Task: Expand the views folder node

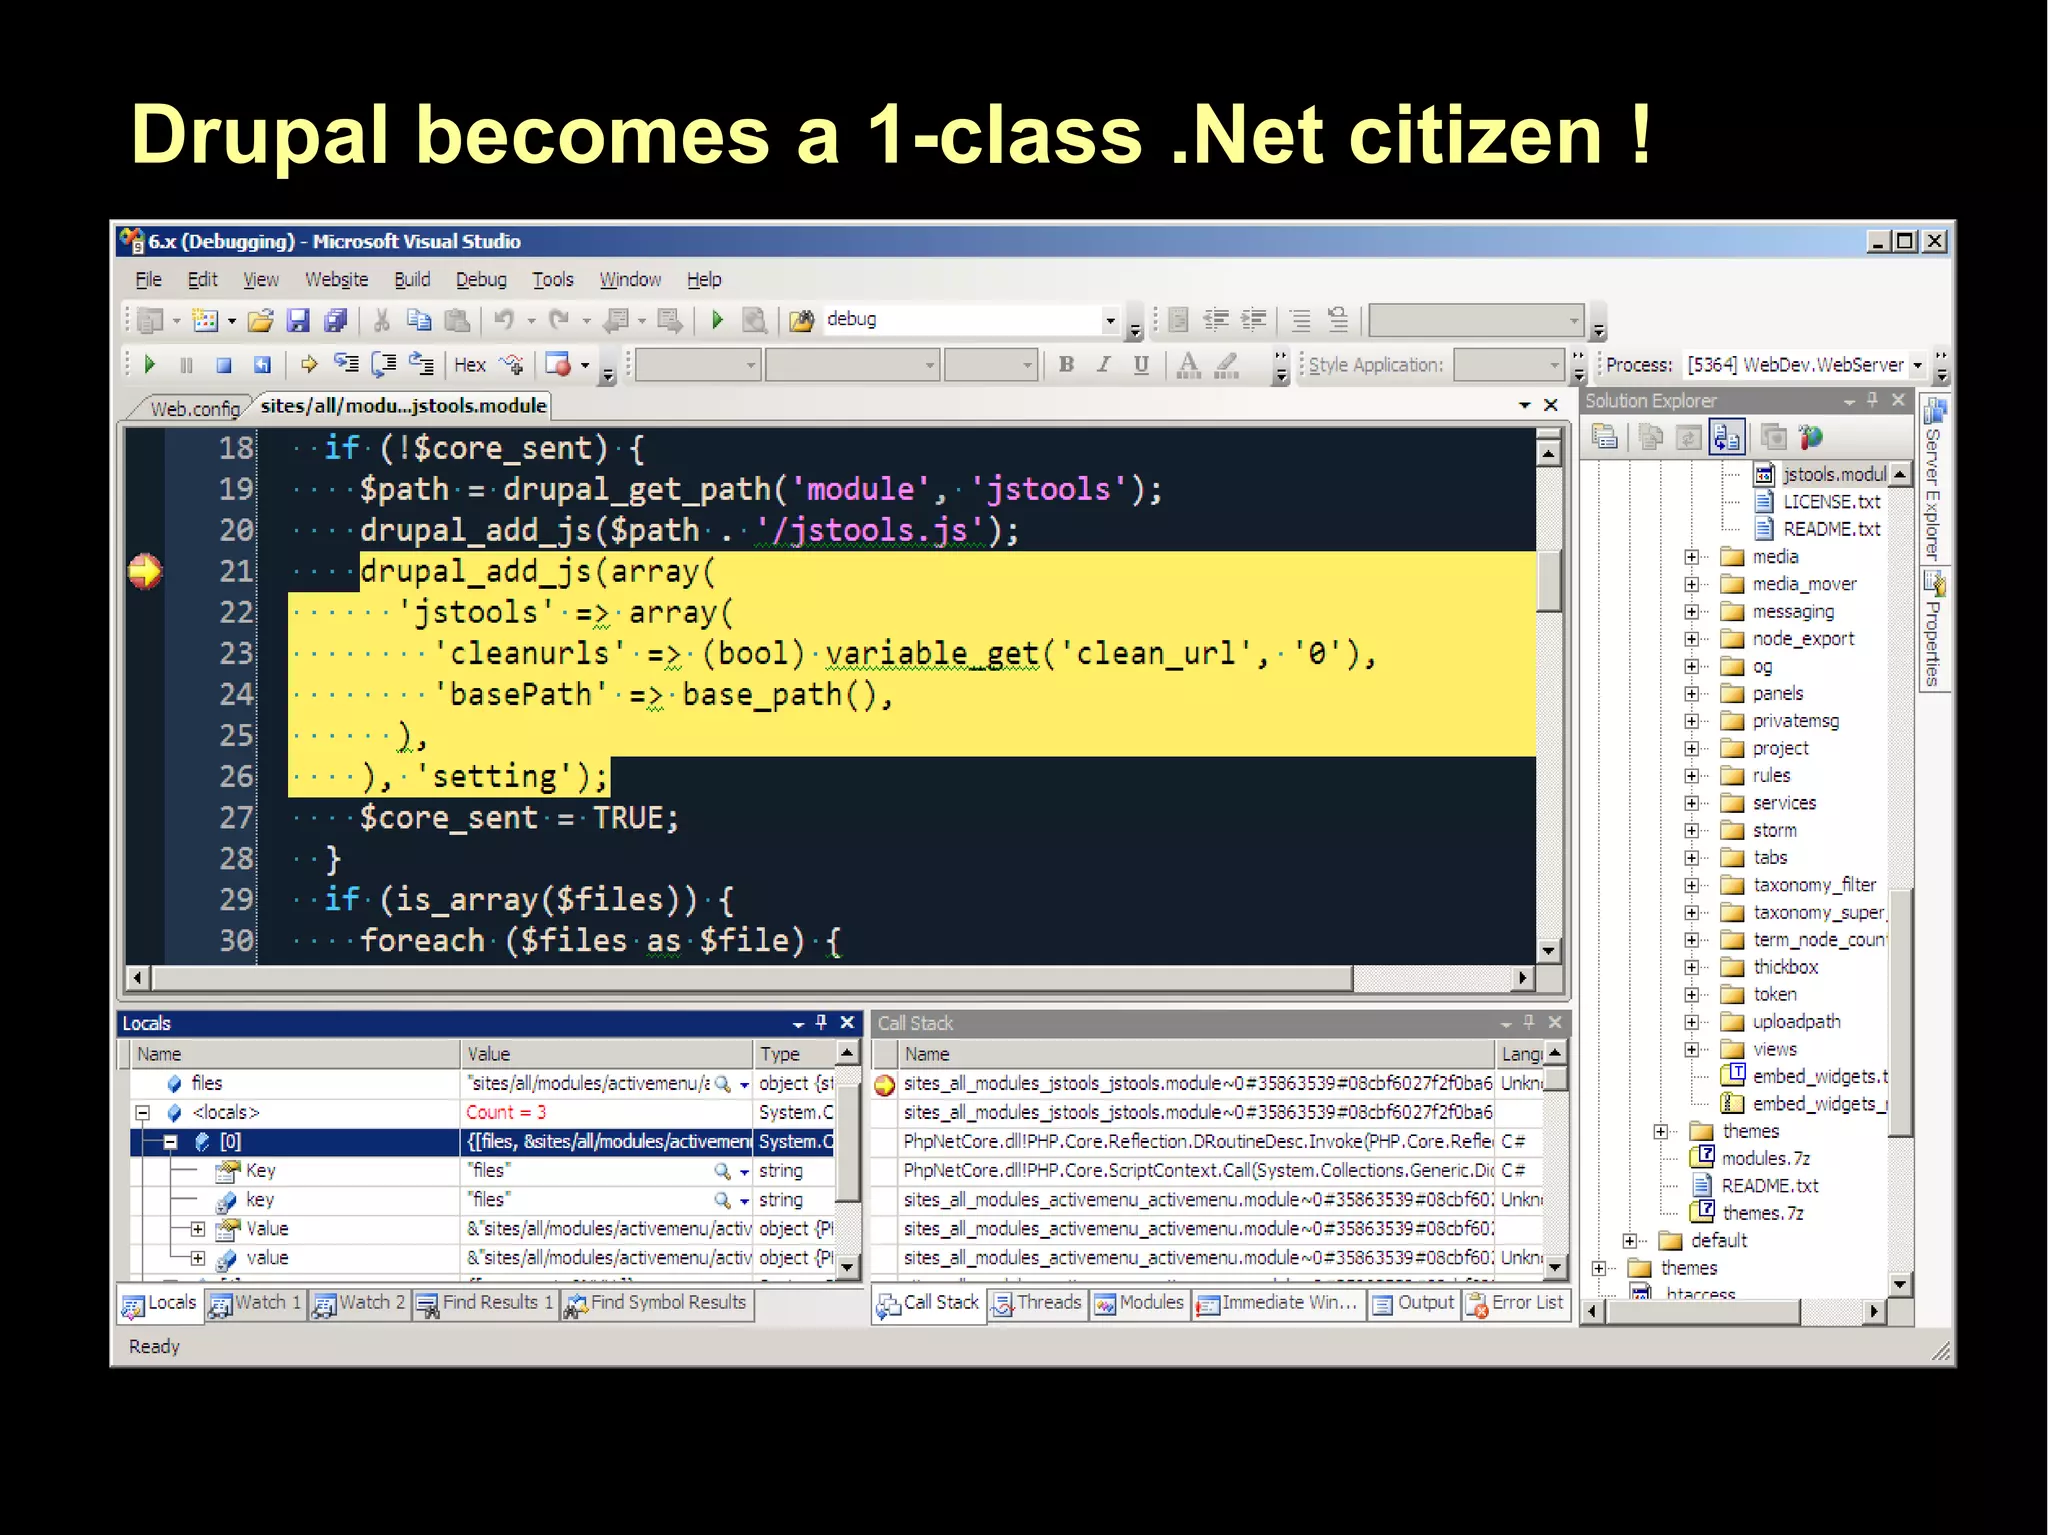Action: (x=1691, y=1049)
